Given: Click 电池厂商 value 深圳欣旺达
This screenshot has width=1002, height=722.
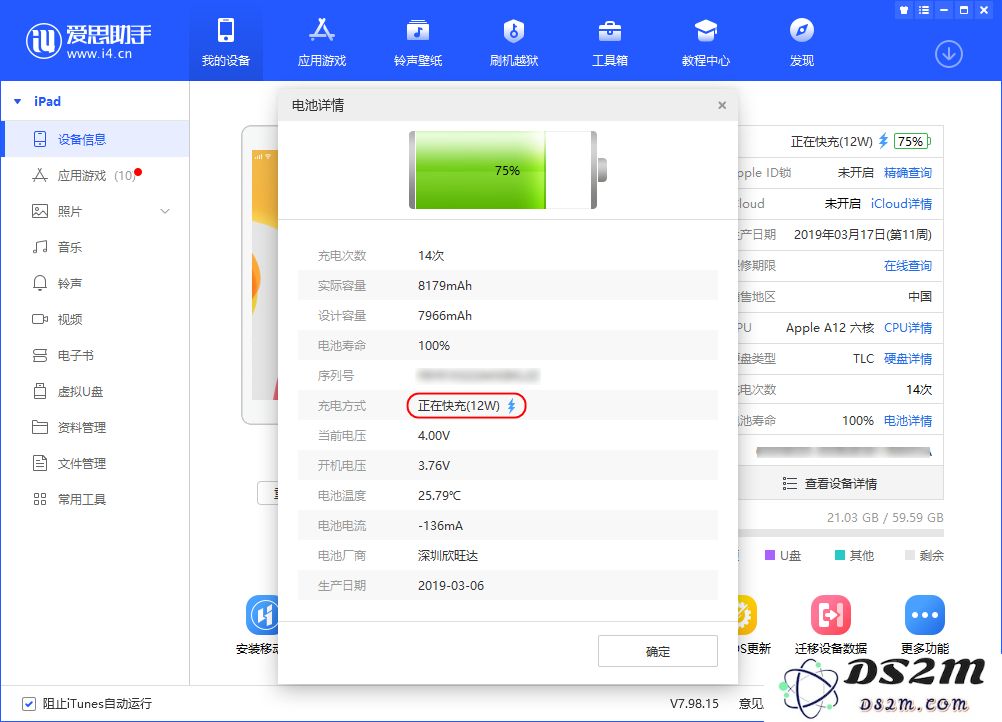Looking at the screenshot, I should point(448,555).
